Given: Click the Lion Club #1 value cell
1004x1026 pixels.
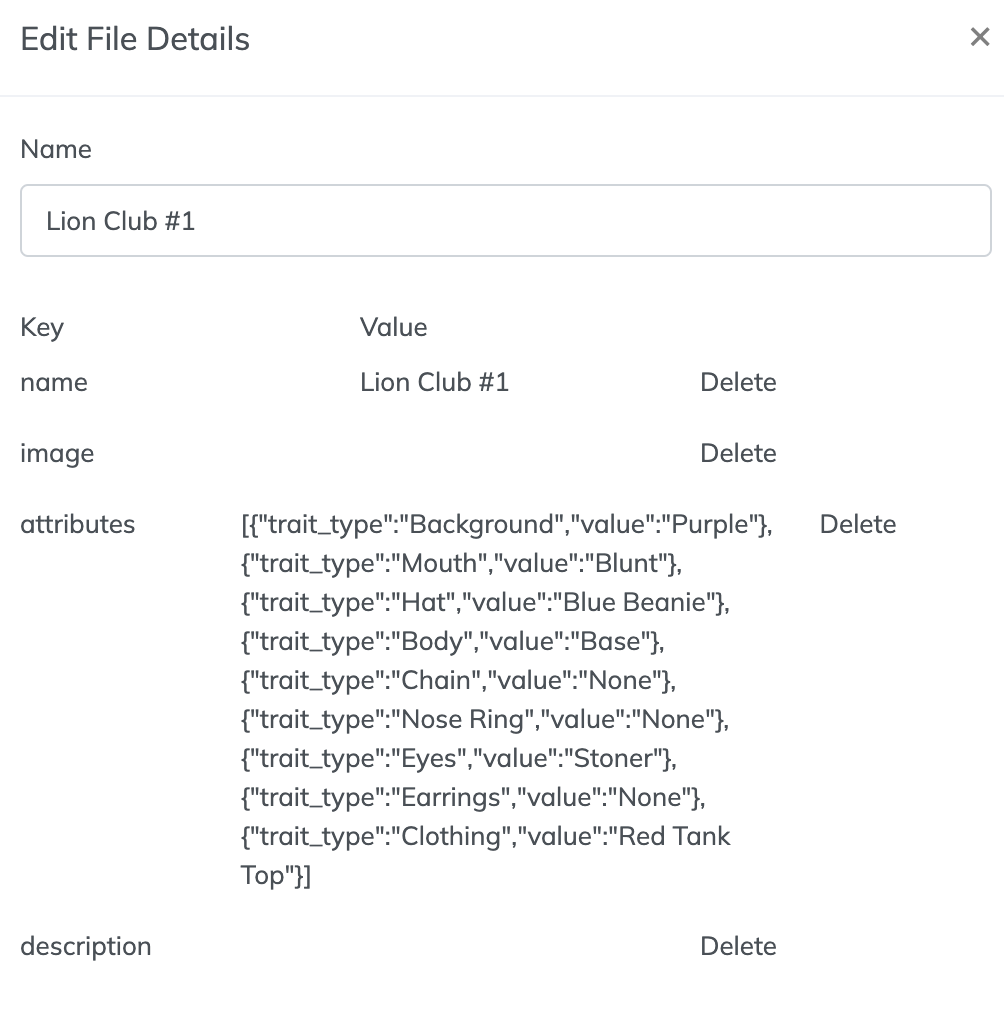Looking at the screenshot, I should point(434,382).
